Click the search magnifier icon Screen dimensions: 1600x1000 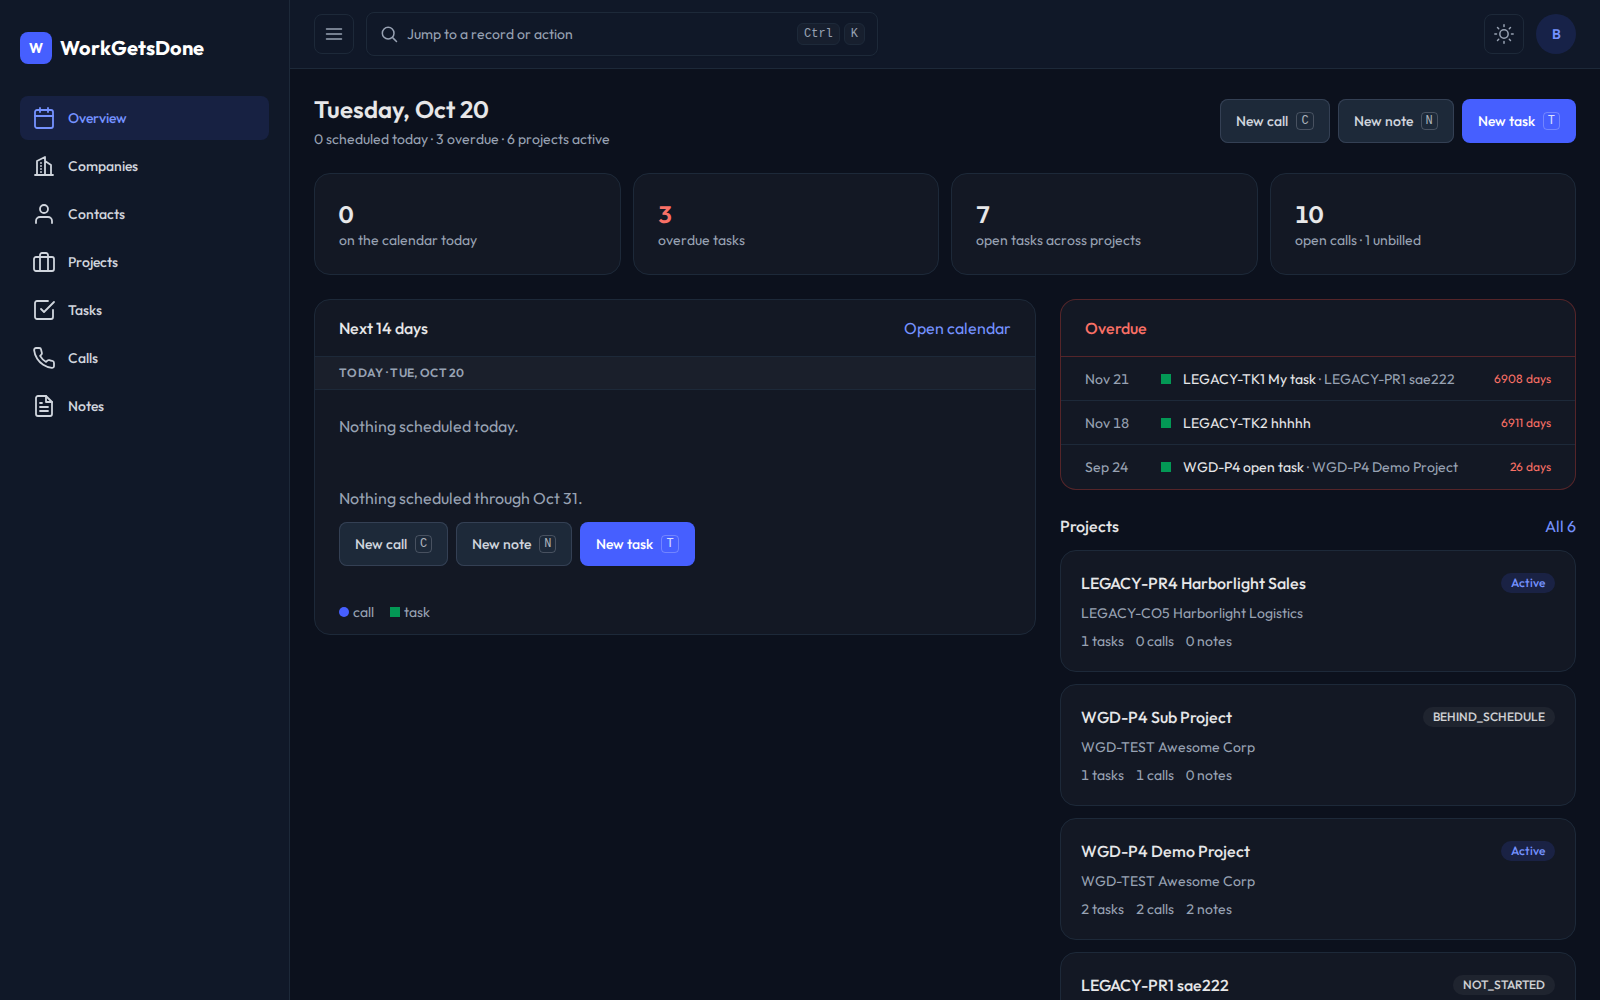(x=389, y=34)
